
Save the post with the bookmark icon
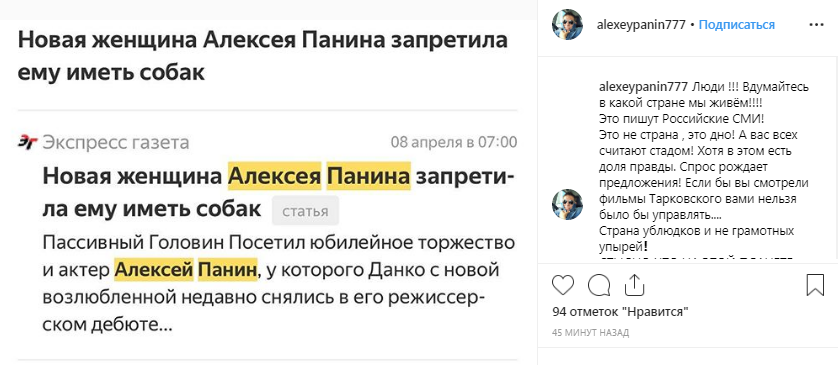[x=815, y=285]
